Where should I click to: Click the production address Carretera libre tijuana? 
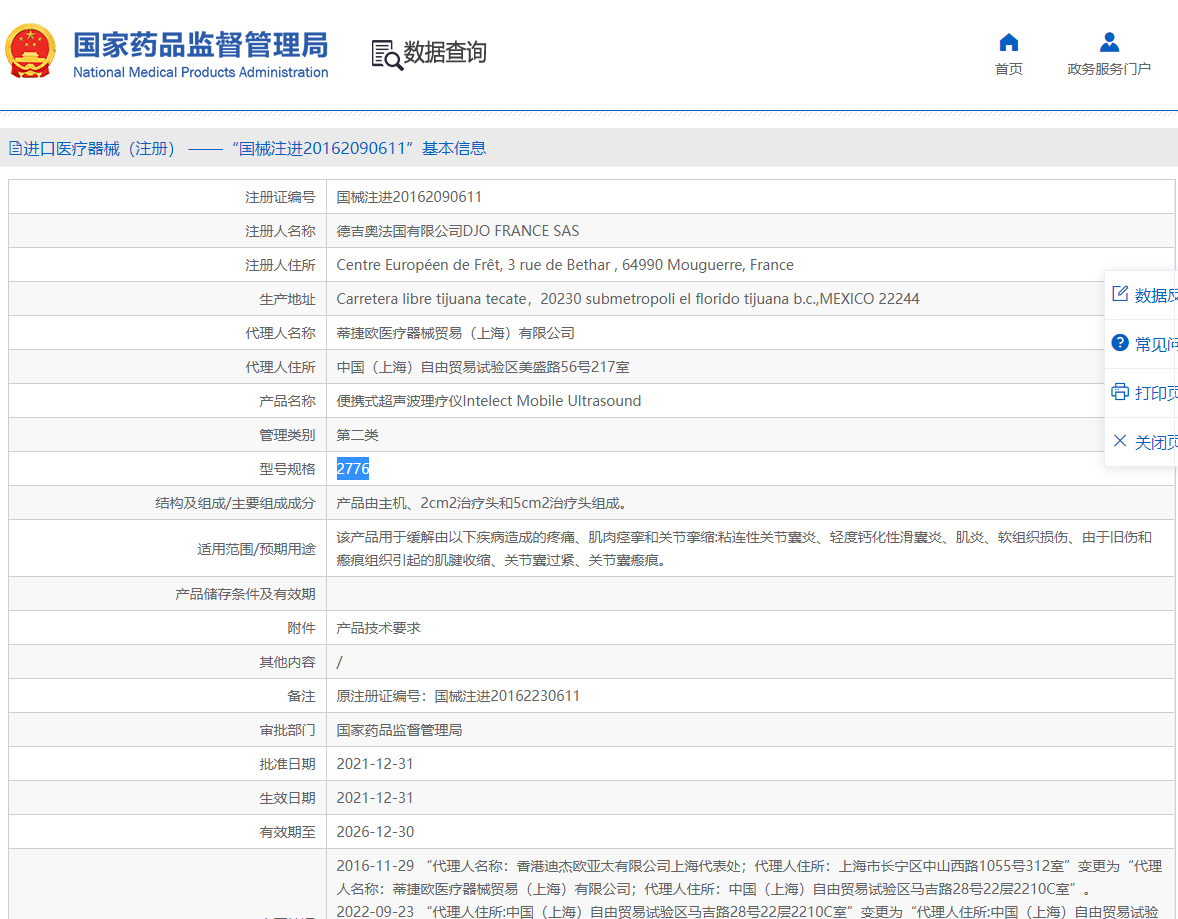coord(627,299)
